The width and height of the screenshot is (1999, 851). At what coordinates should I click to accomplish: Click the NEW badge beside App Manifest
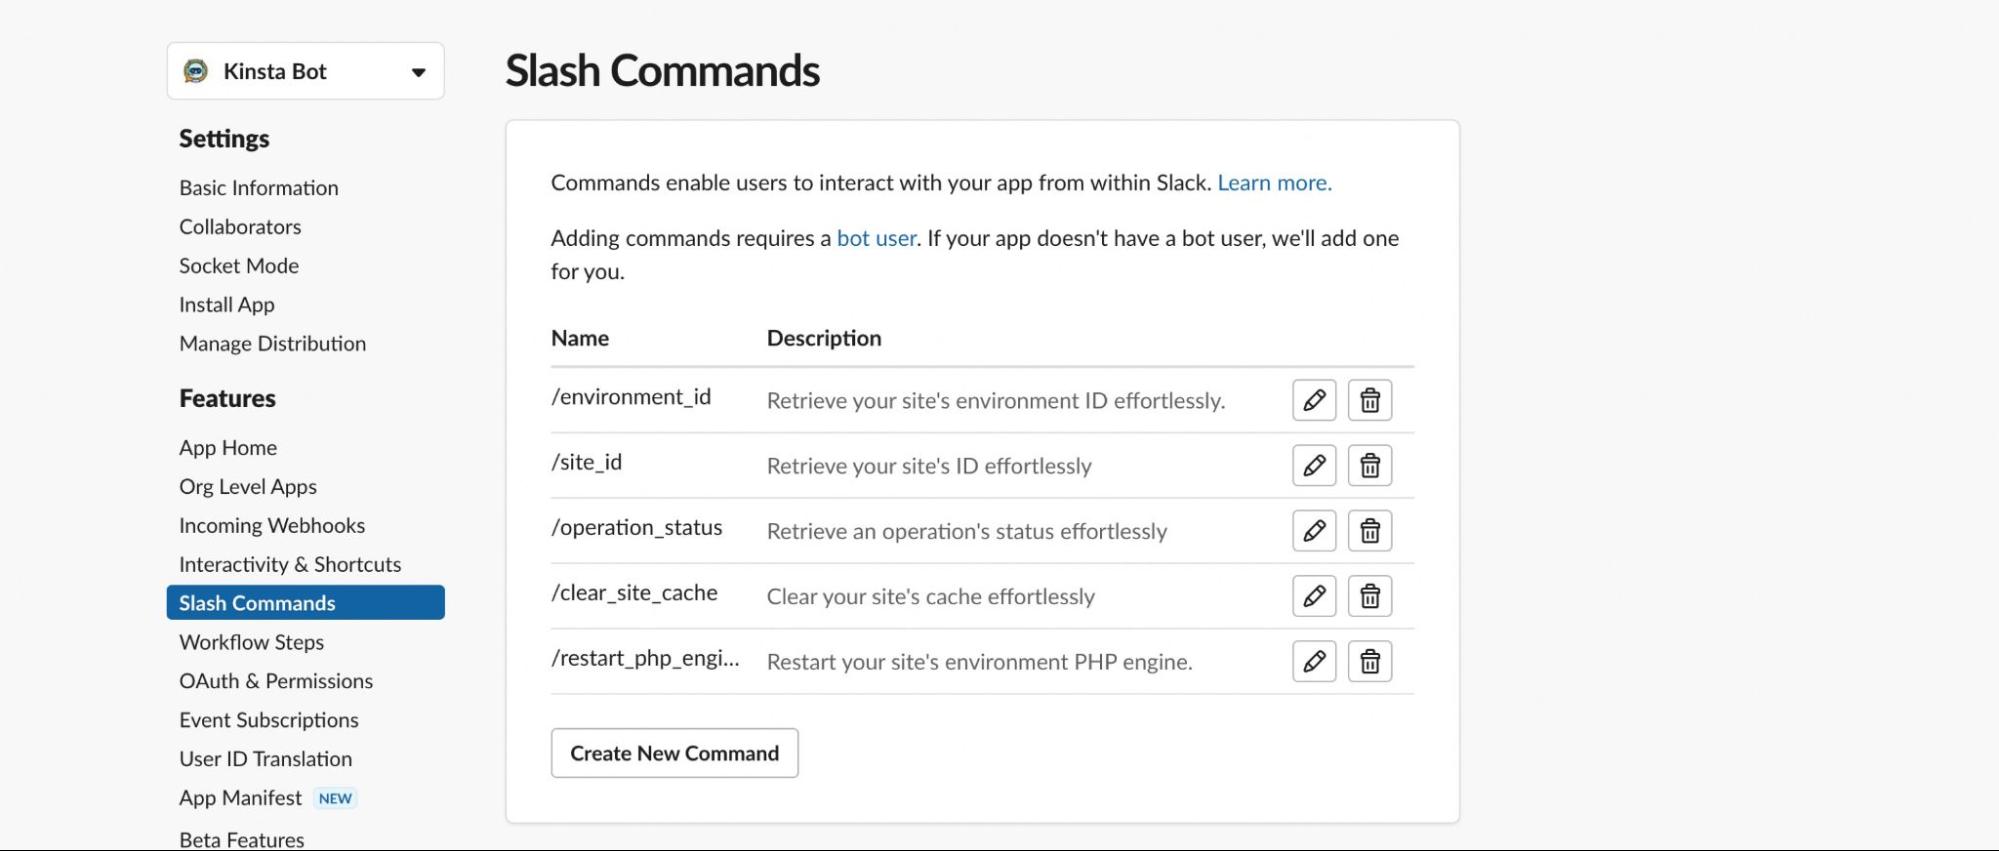[335, 798]
